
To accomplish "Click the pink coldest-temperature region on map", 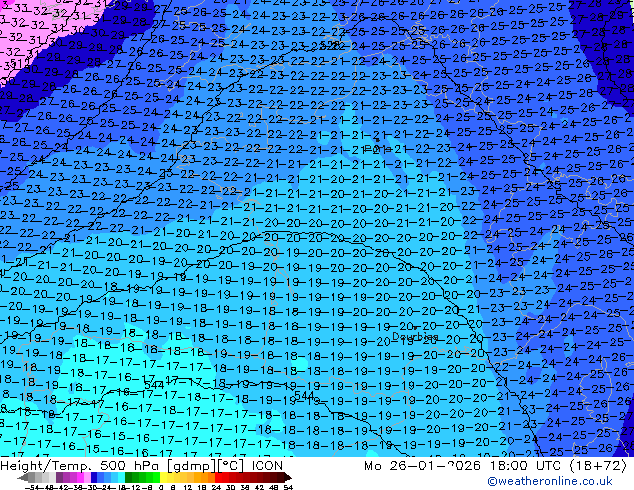I will point(32,28).
